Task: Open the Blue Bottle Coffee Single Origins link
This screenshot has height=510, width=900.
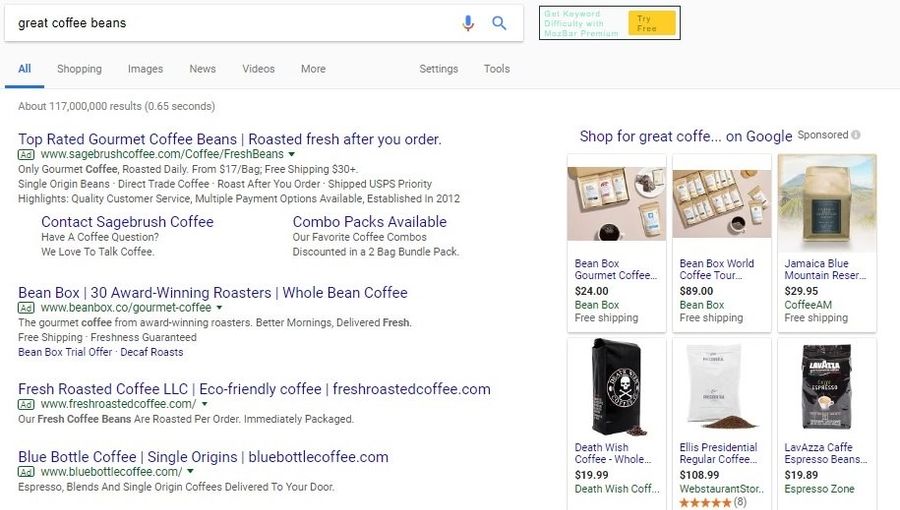Action: pos(203,457)
